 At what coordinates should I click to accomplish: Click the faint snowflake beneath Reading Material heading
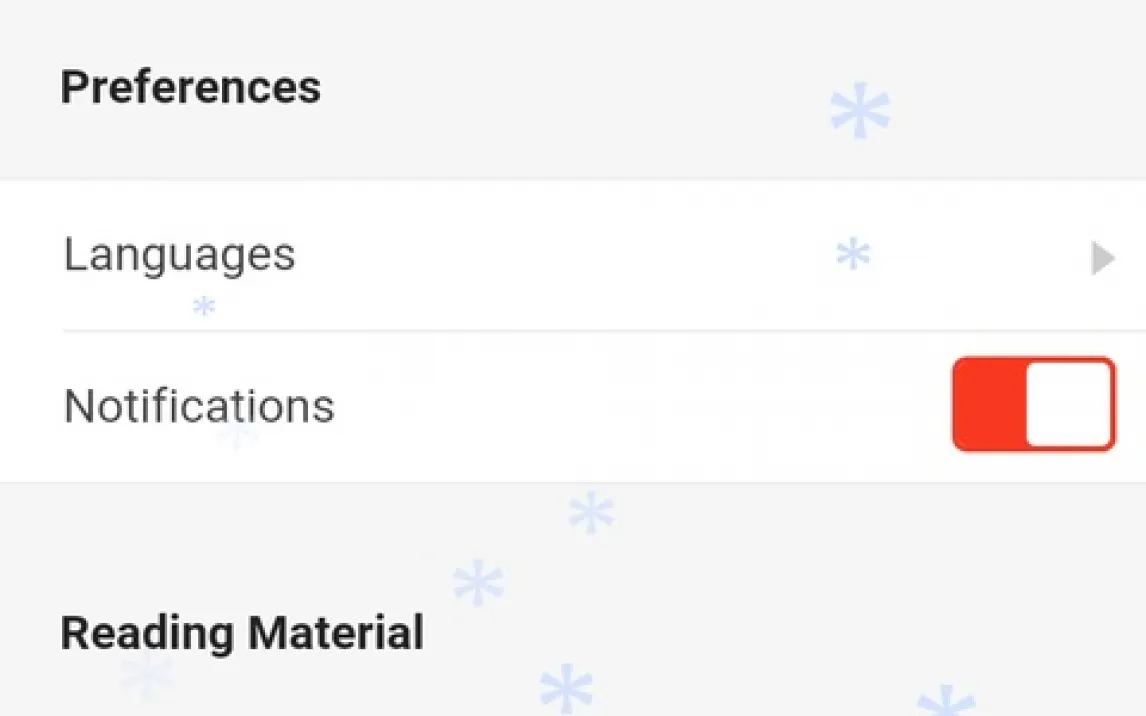147,676
